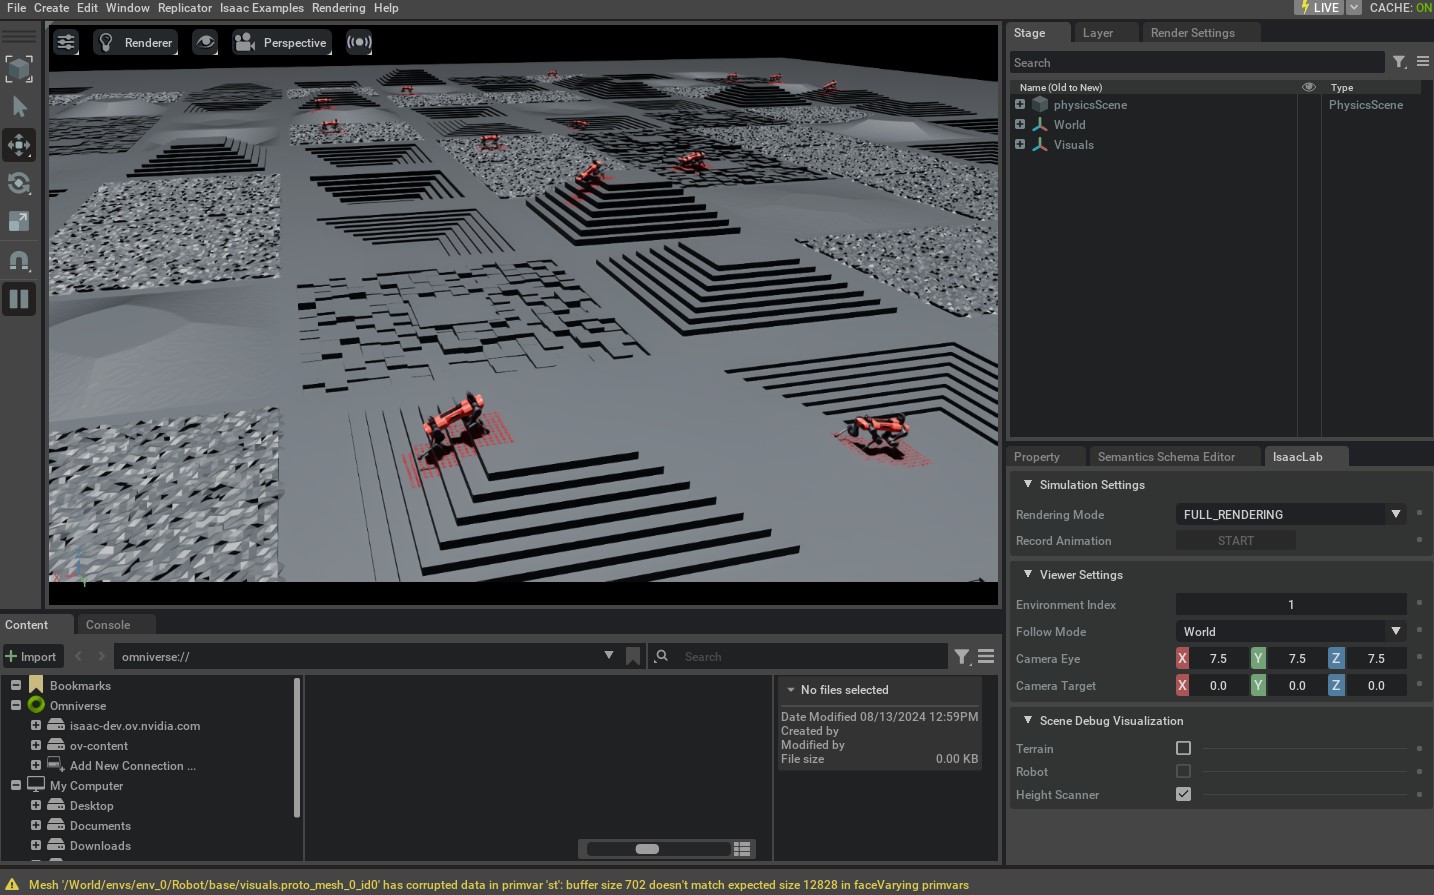Select Add New Connection entry
1434x895 pixels.
(x=132, y=766)
